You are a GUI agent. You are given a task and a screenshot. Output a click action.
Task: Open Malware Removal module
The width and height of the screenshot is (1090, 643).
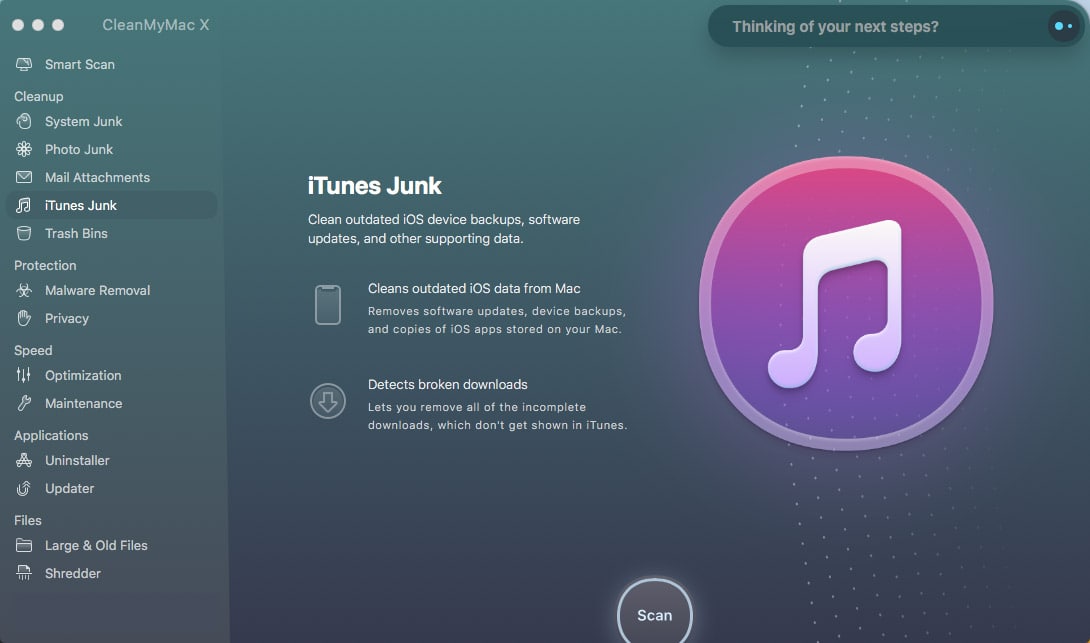pyautogui.click(x=97, y=291)
